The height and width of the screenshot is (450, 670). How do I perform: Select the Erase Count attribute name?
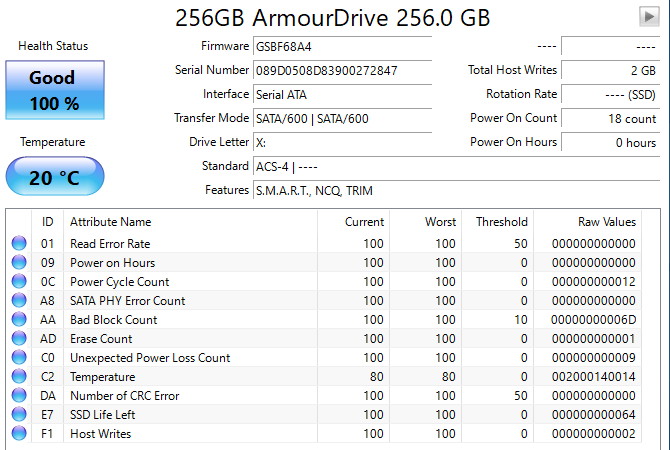point(101,338)
